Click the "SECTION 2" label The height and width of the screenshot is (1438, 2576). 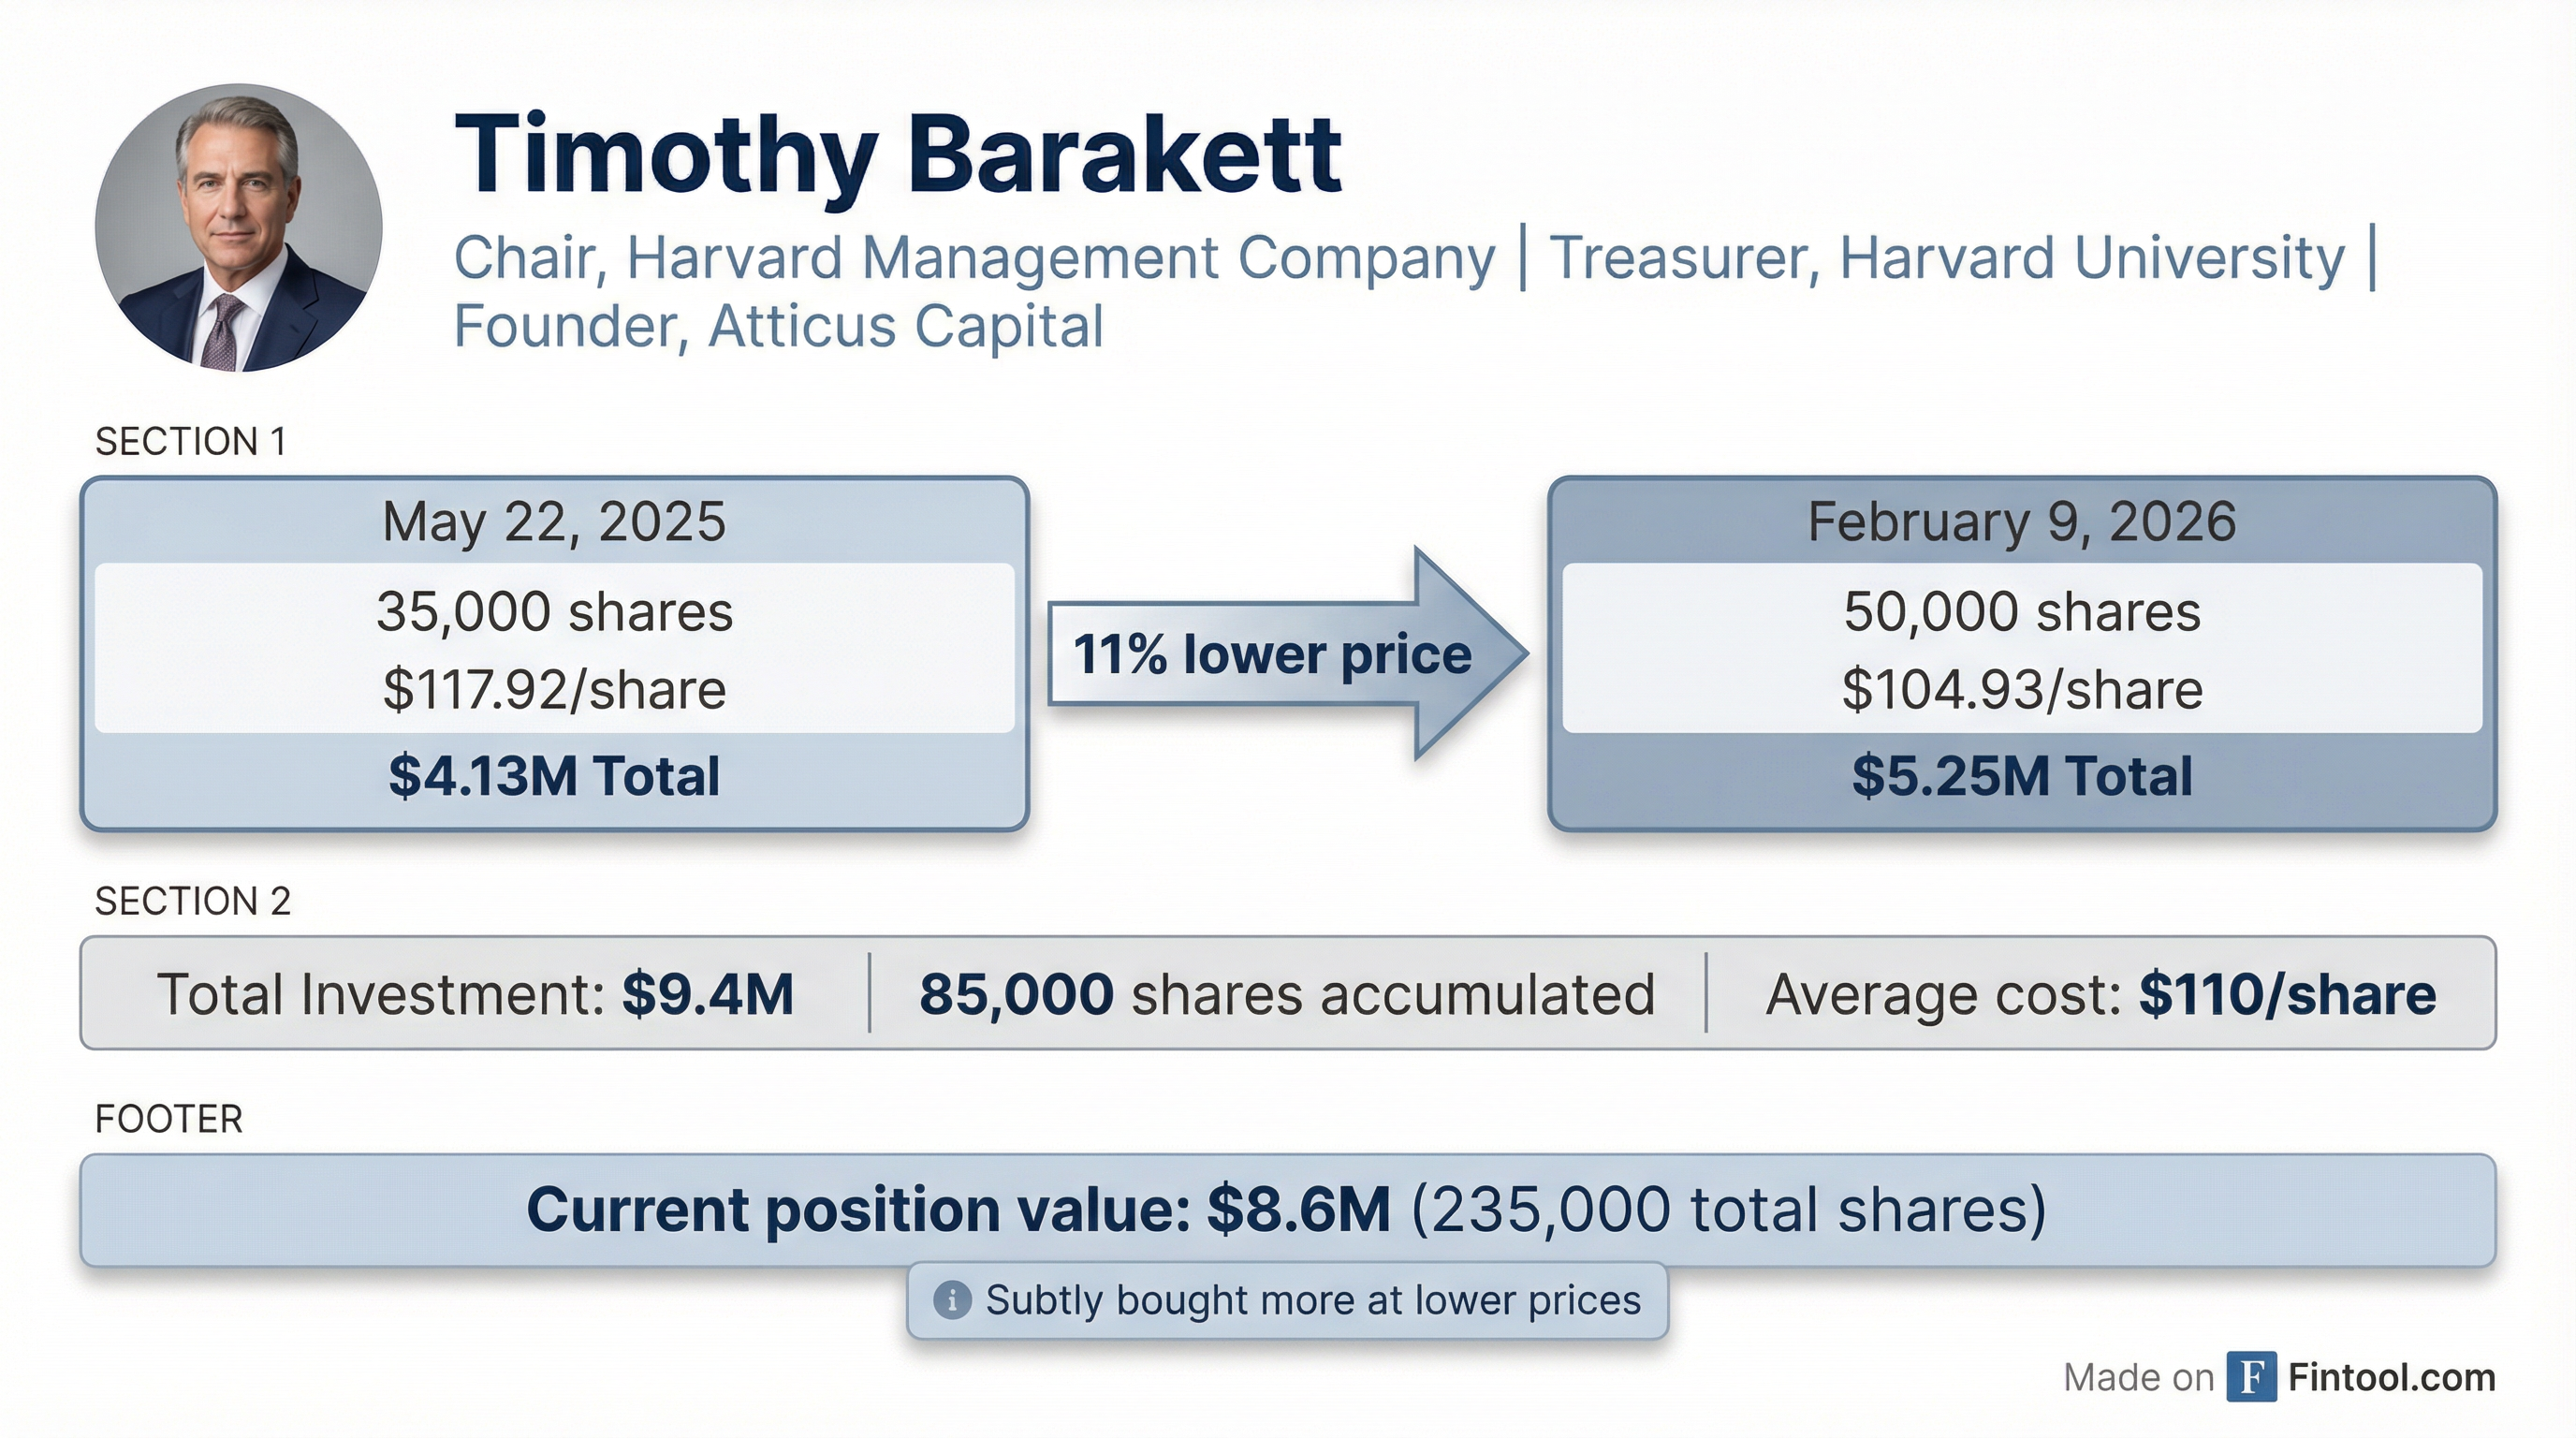pyautogui.click(x=192, y=902)
